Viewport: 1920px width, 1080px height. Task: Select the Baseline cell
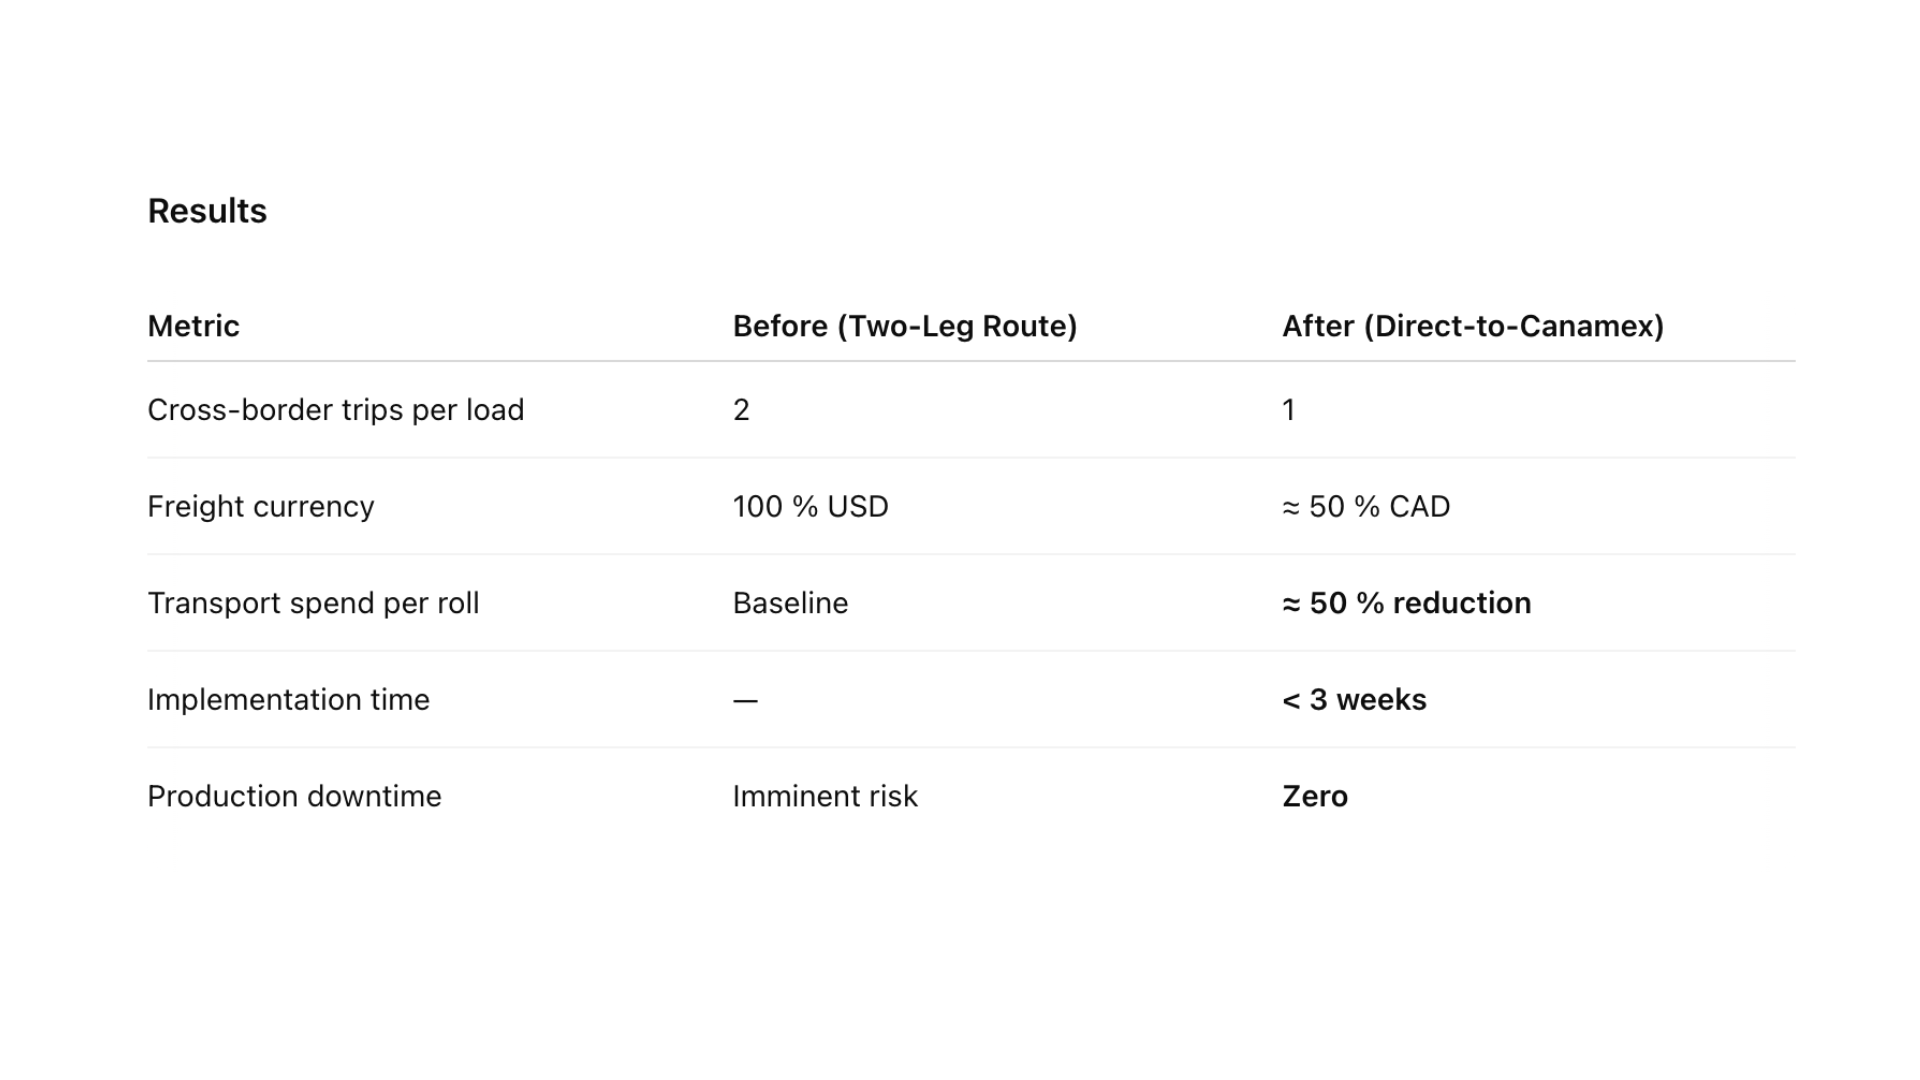(790, 603)
